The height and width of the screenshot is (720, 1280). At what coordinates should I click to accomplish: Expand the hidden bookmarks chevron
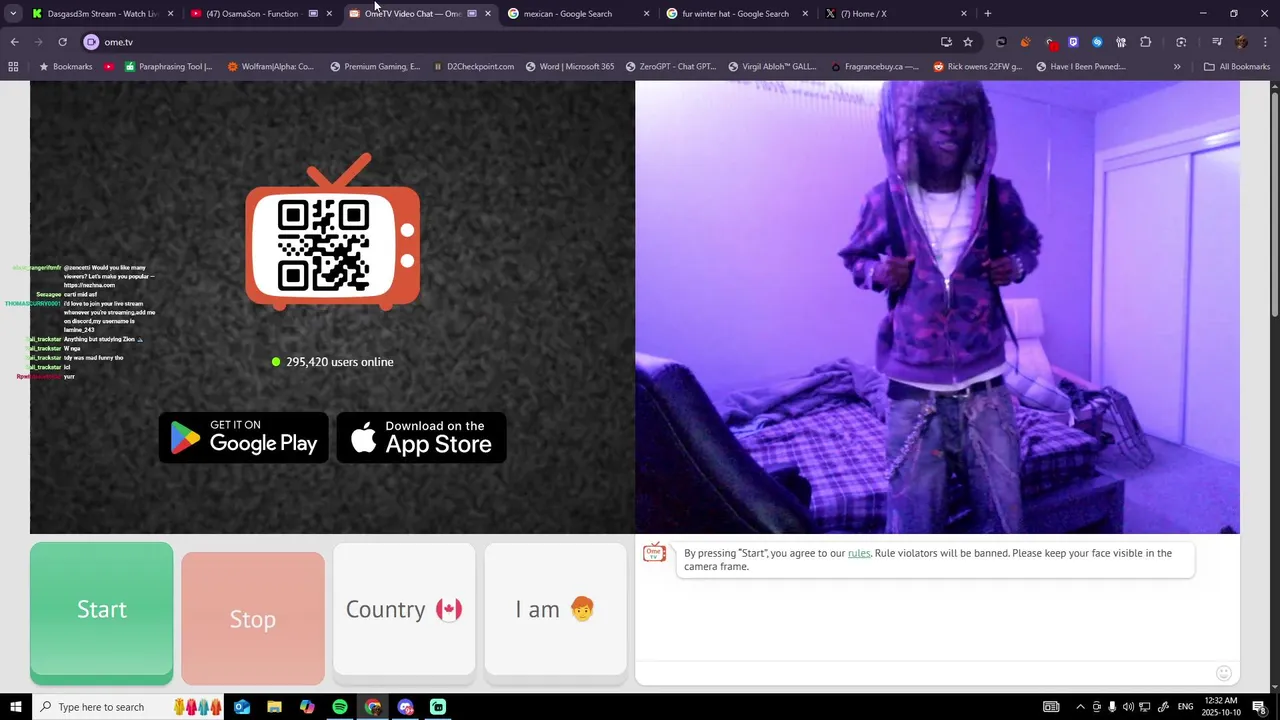pyautogui.click(x=1177, y=67)
